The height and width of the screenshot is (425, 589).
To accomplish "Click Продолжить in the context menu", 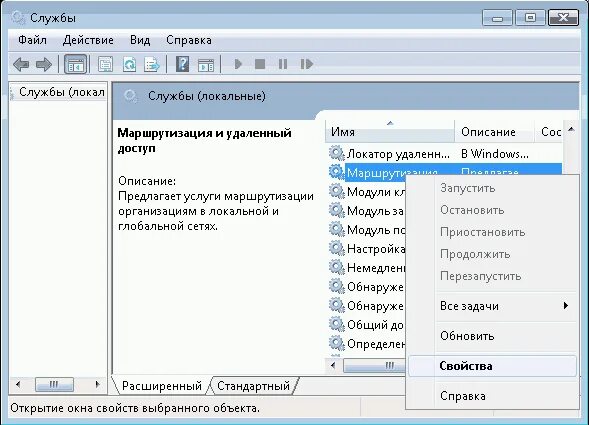I will (x=492, y=254).
